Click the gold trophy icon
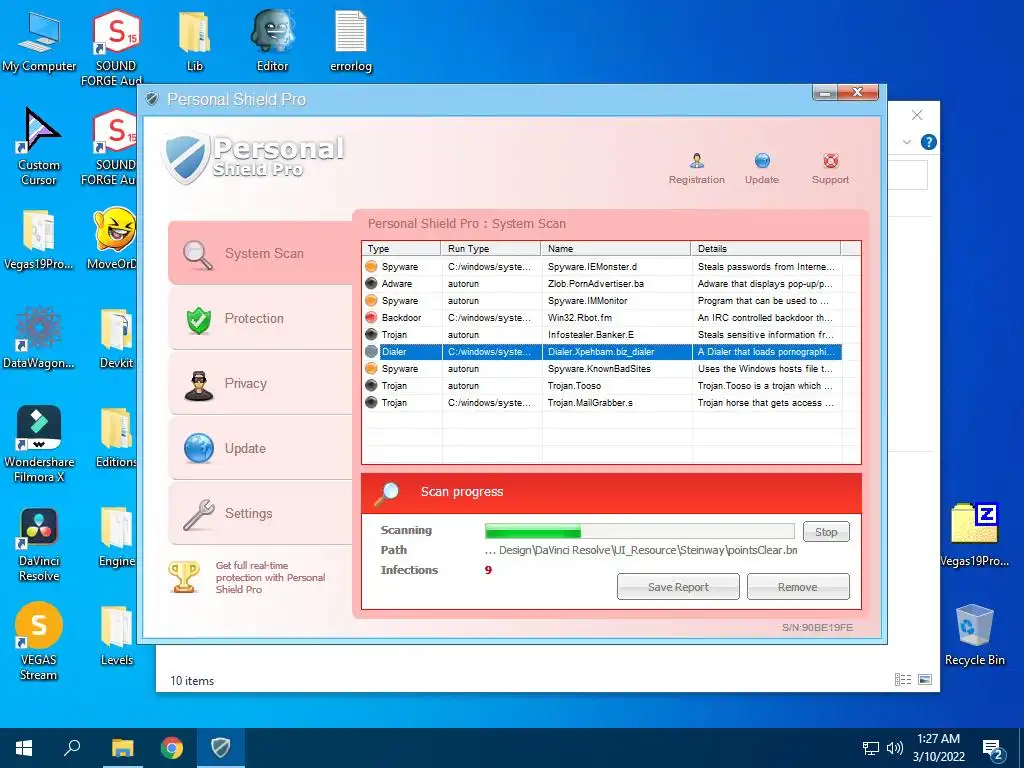The width and height of the screenshot is (1024, 768). (184, 577)
